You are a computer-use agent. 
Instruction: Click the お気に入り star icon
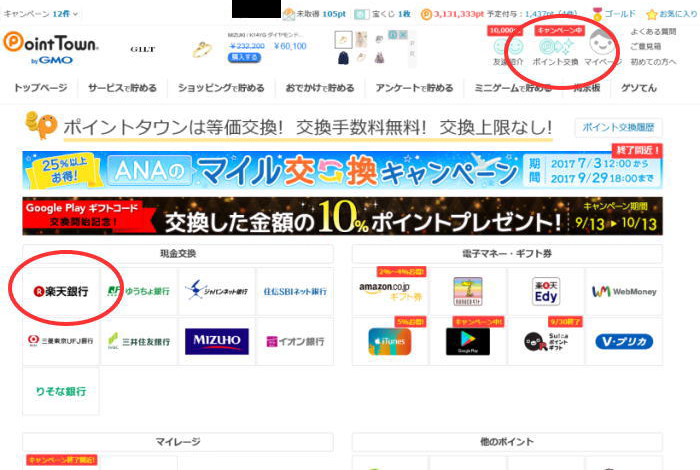651,14
